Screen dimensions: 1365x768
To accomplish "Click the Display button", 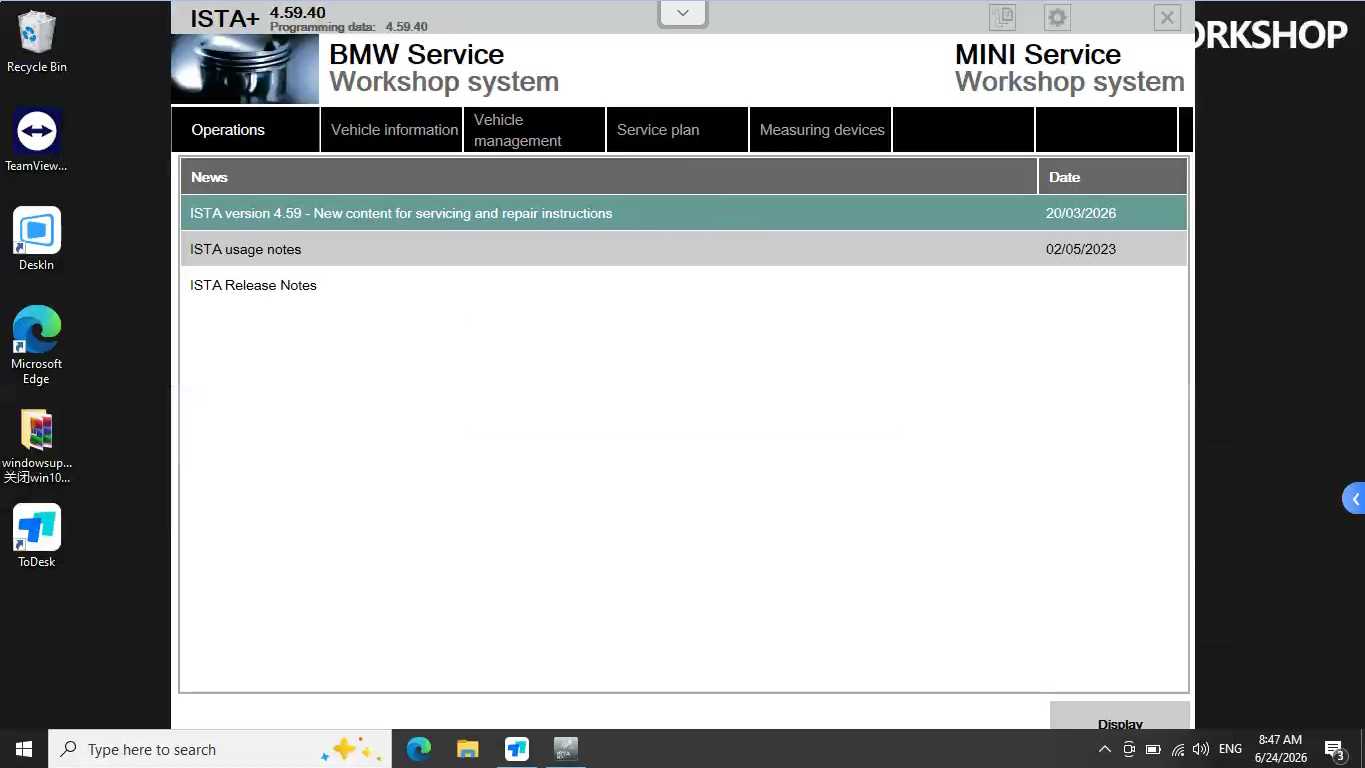I will point(1120,716).
